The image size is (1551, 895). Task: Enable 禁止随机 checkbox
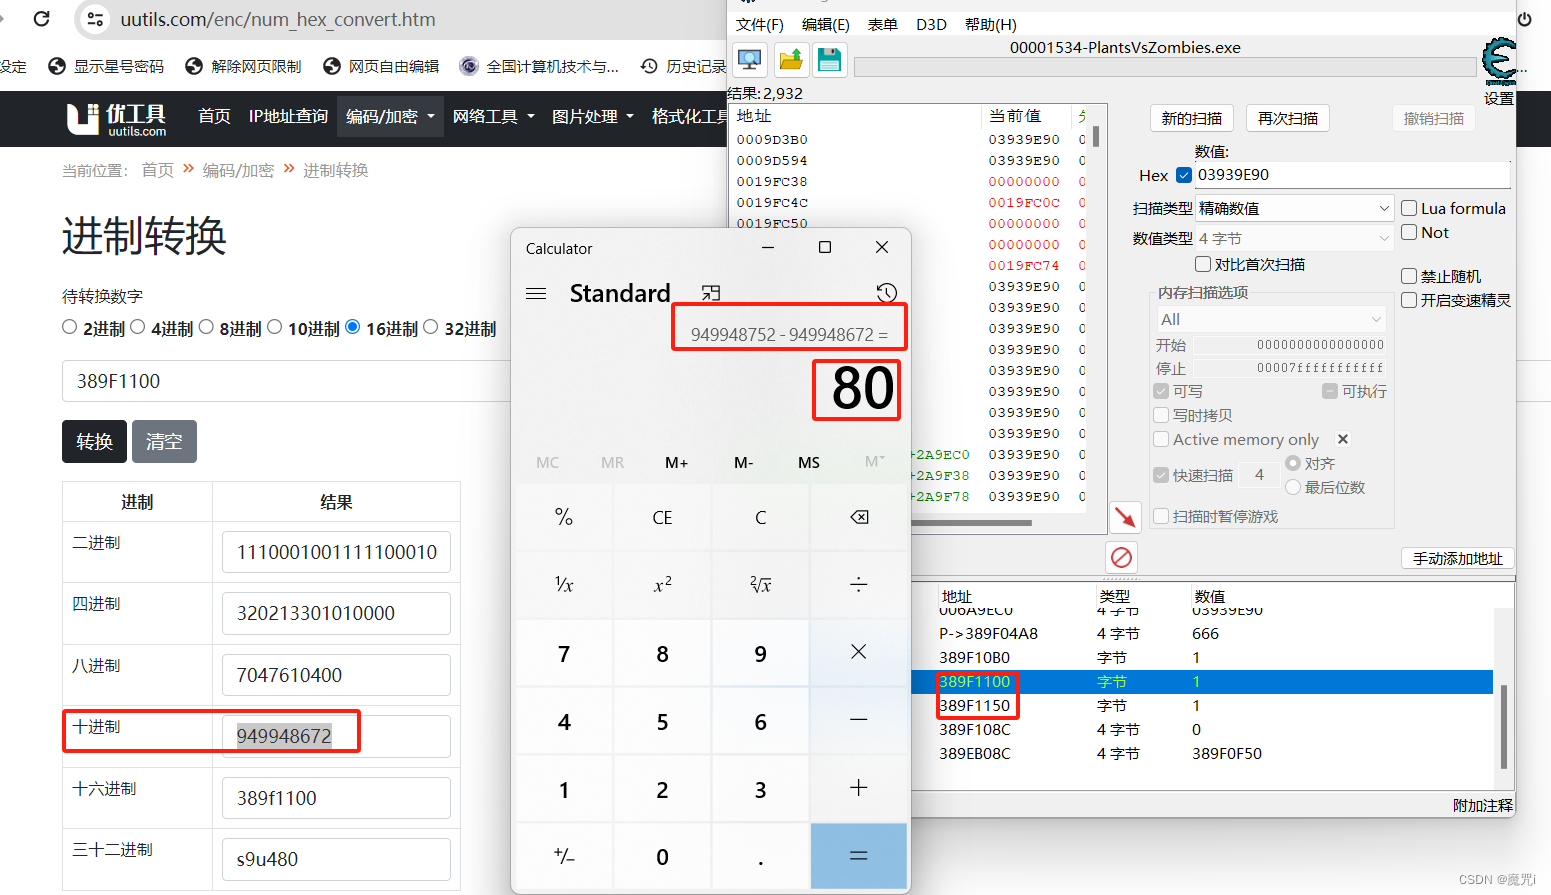point(1409,276)
